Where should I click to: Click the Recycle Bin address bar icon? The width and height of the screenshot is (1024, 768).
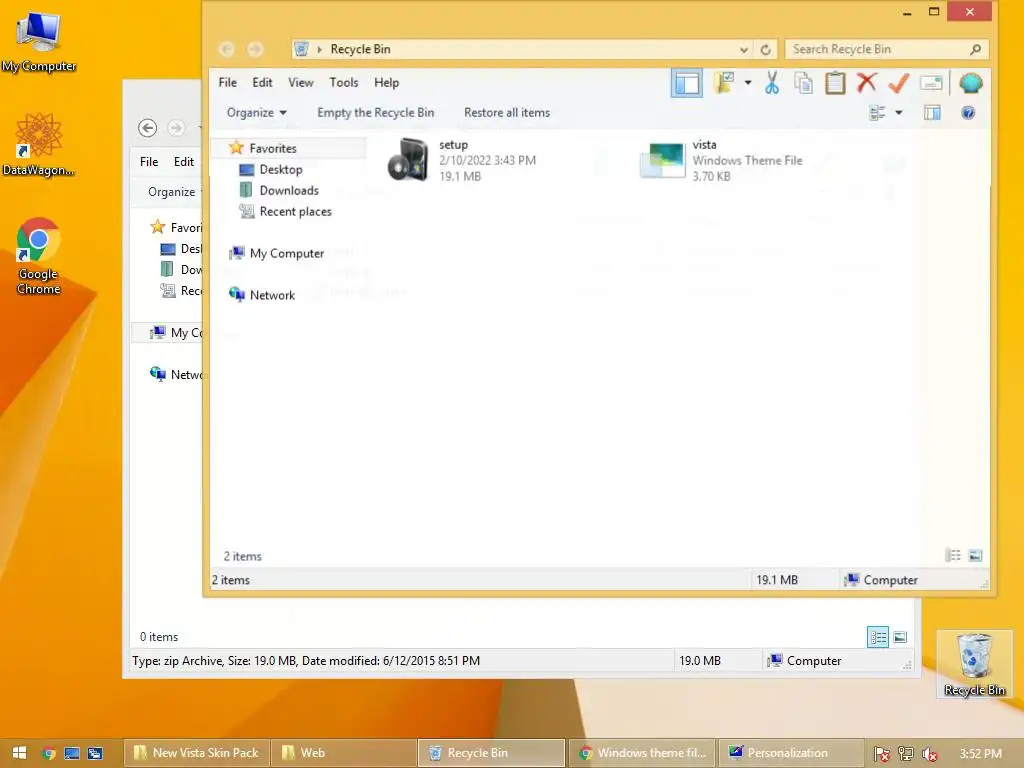point(301,49)
